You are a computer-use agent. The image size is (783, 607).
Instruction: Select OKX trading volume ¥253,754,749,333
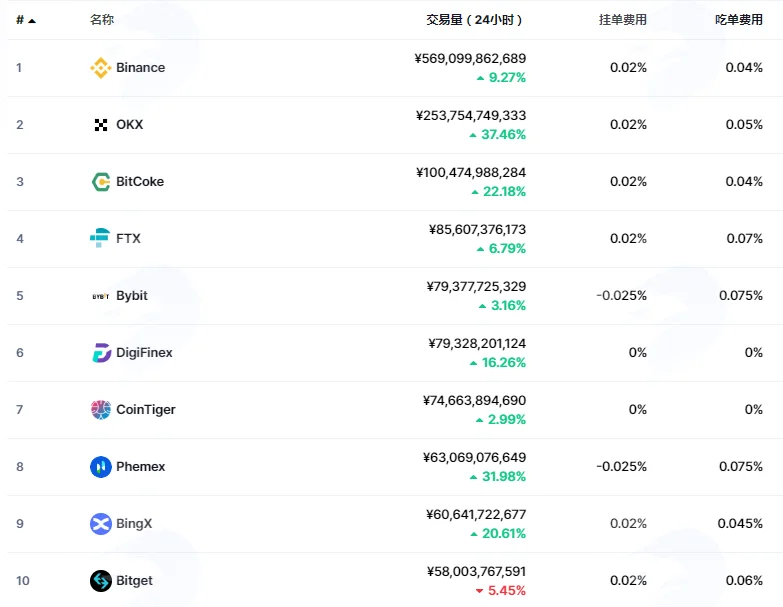coord(471,116)
